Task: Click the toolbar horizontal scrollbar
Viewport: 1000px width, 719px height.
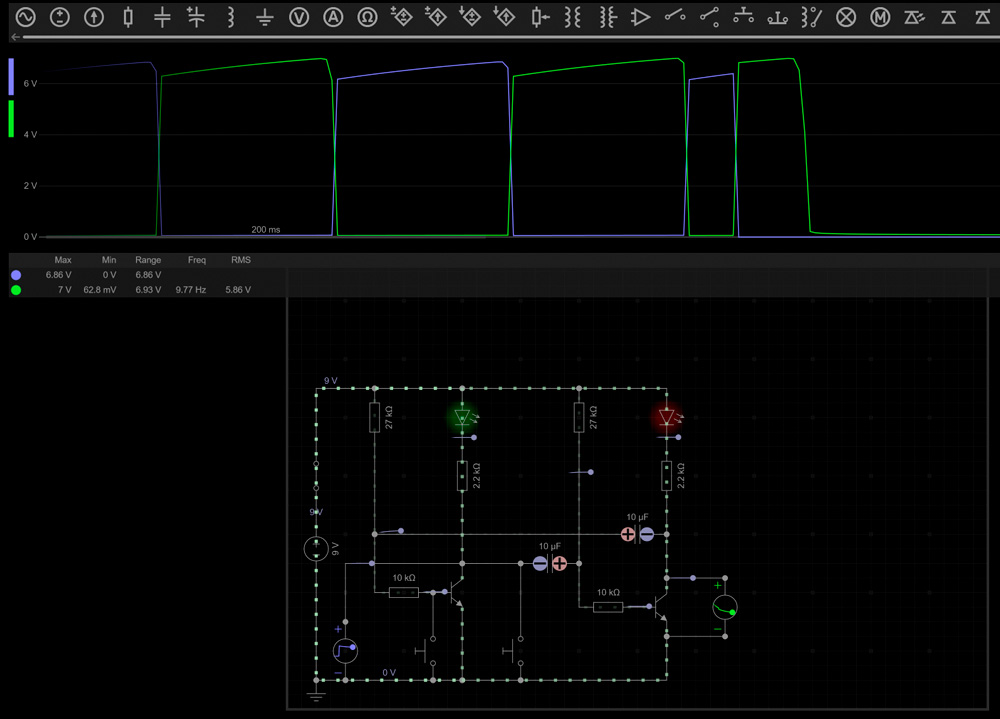Action: point(500,37)
